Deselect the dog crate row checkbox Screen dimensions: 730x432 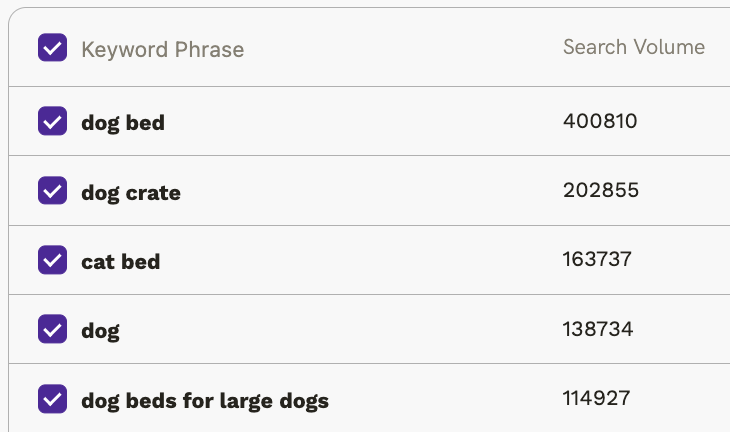pos(52,191)
